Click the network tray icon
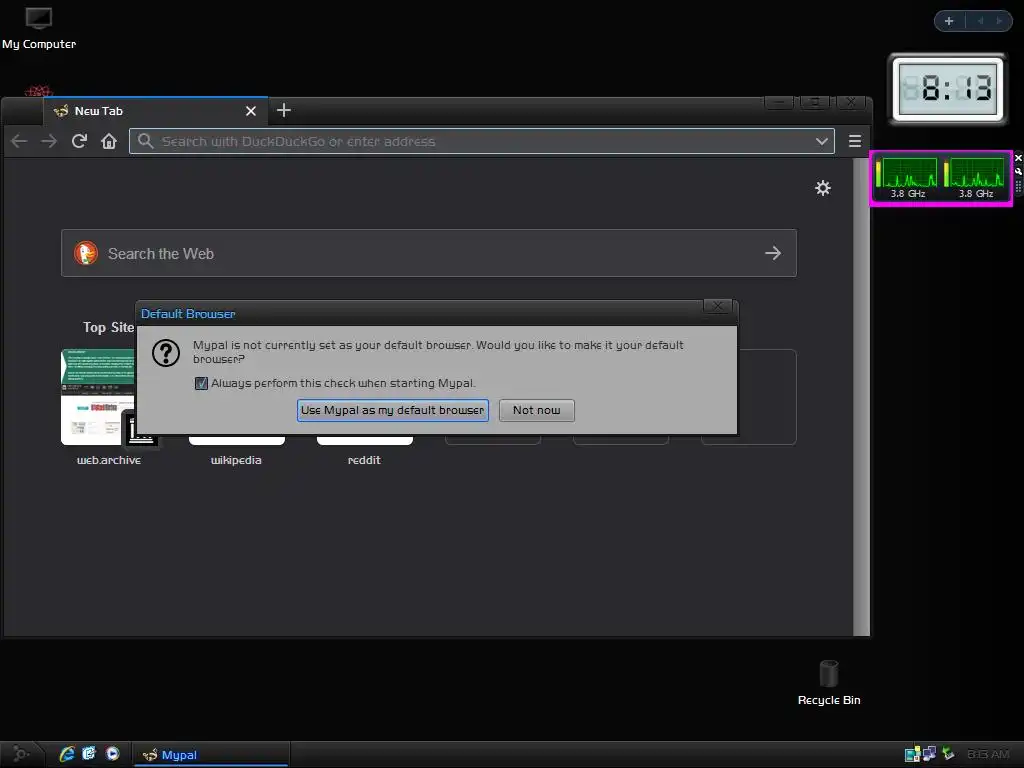Image resolution: width=1024 pixels, height=768 pixels. 929,754
